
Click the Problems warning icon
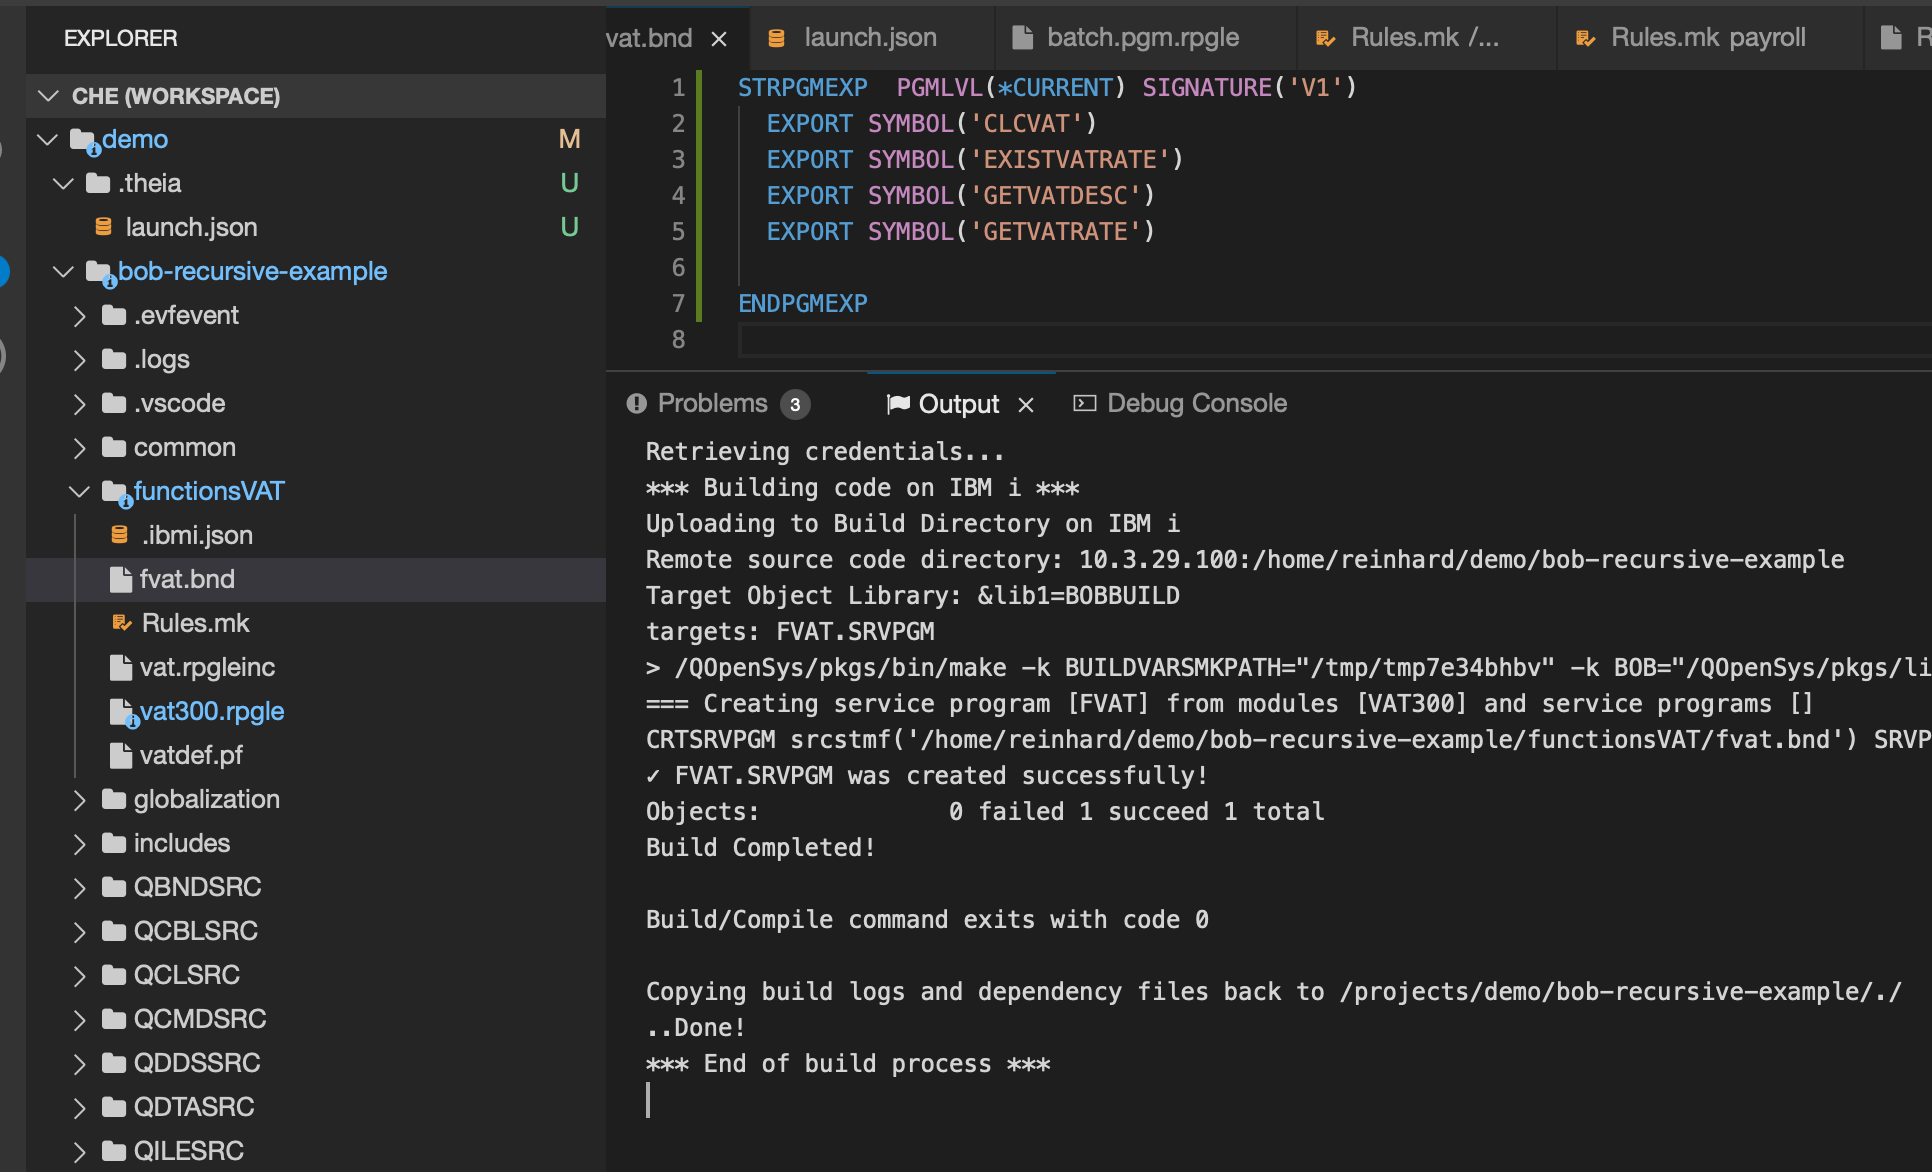(x=636, y=404)
